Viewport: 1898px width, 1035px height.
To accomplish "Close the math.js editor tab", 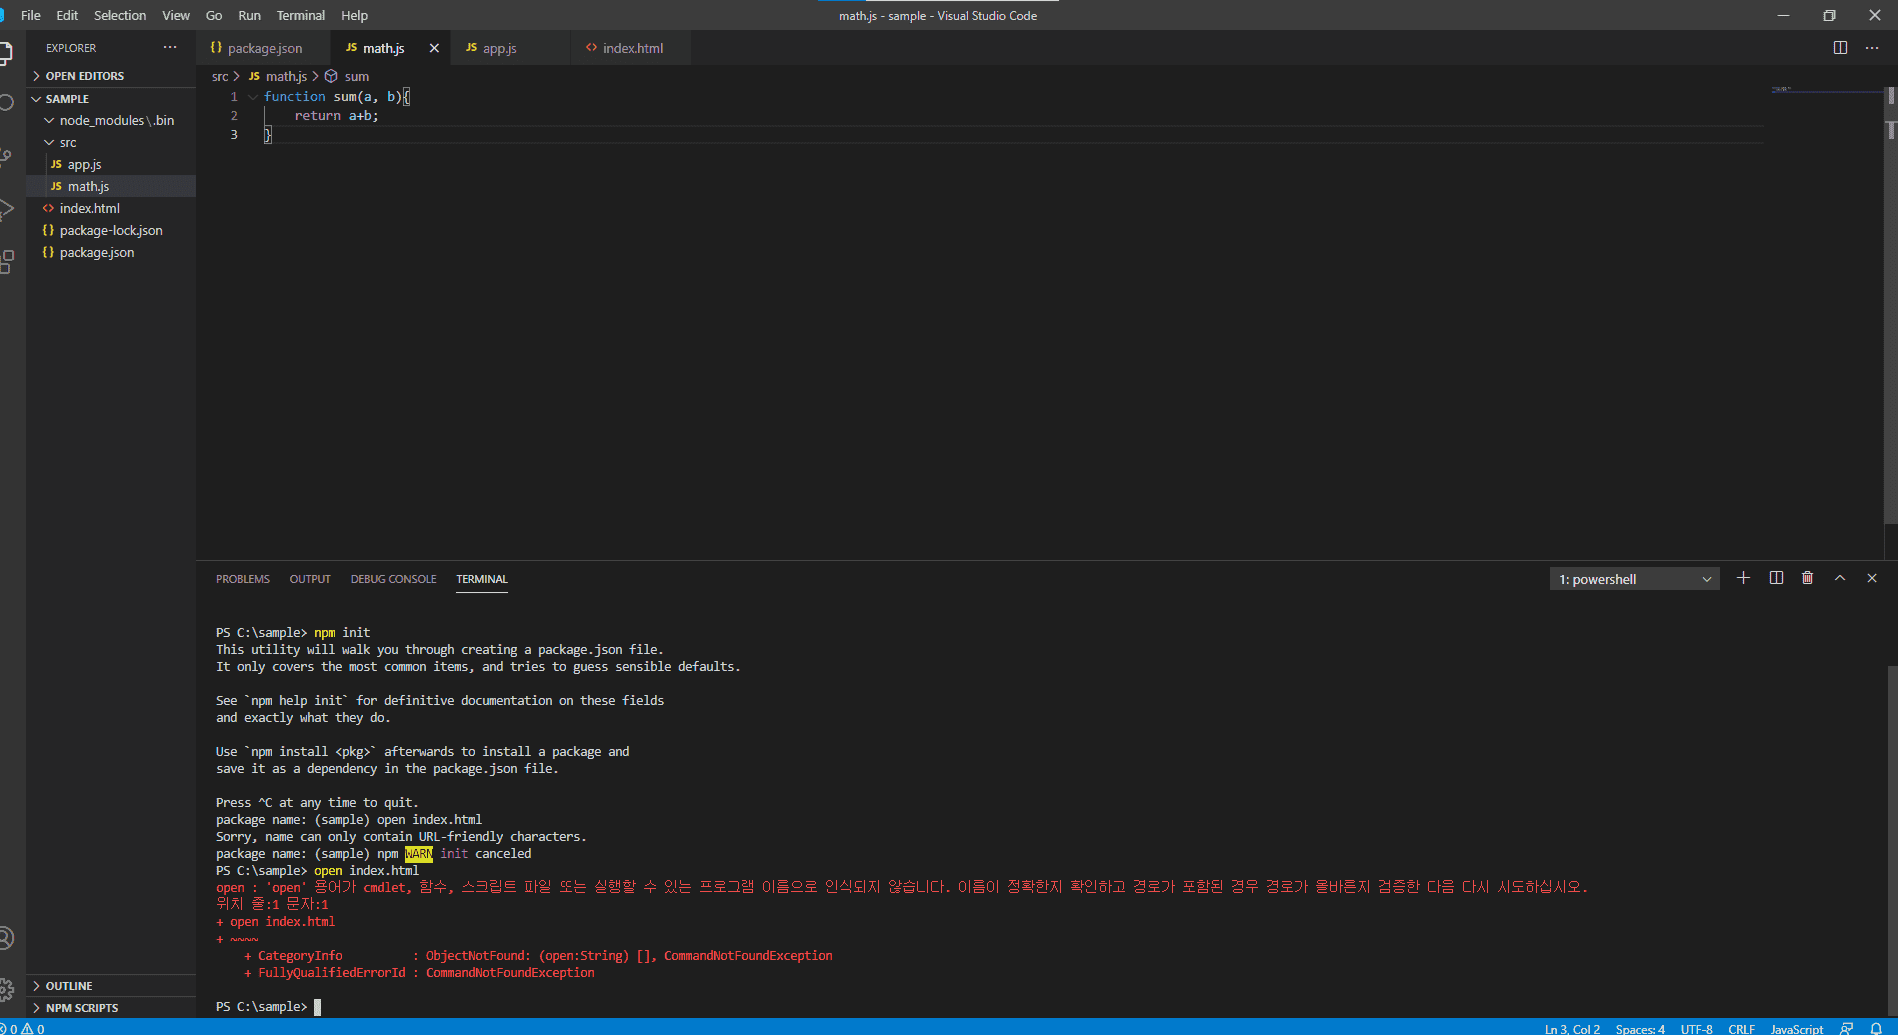I will pos(434,48).
